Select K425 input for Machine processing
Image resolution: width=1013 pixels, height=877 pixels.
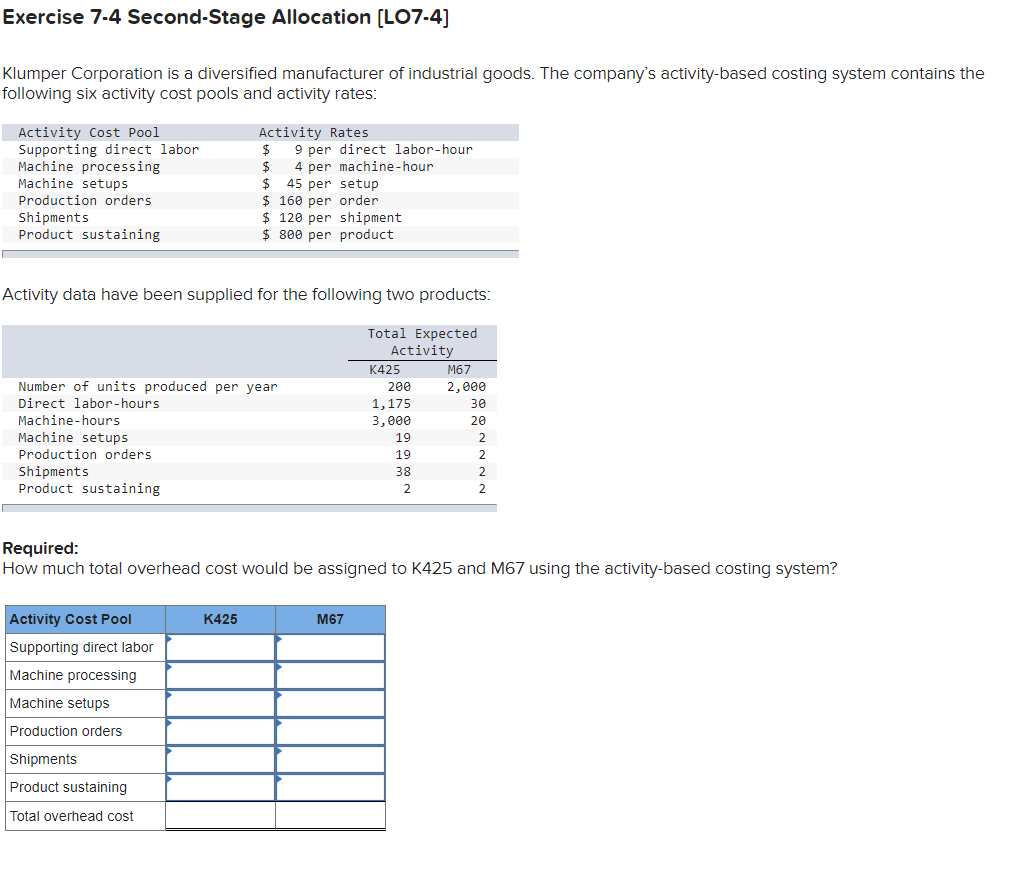[x=220, y=675]
